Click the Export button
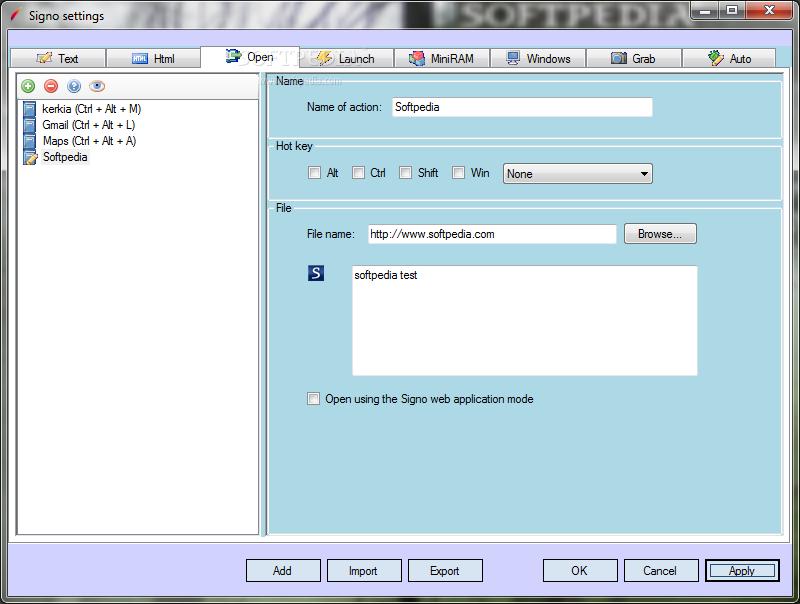800x604 pixels. click(445, 570)
